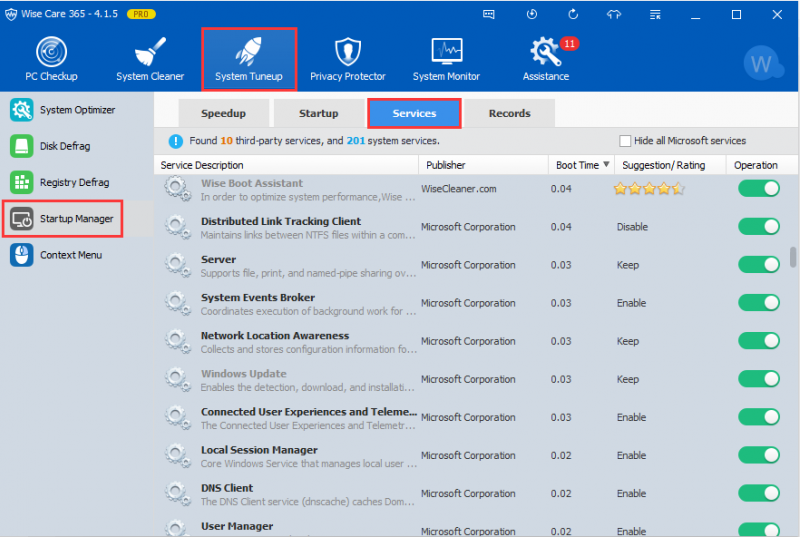
Task: Open the menu list icon in title bar
Action: (x=655, y=14)
